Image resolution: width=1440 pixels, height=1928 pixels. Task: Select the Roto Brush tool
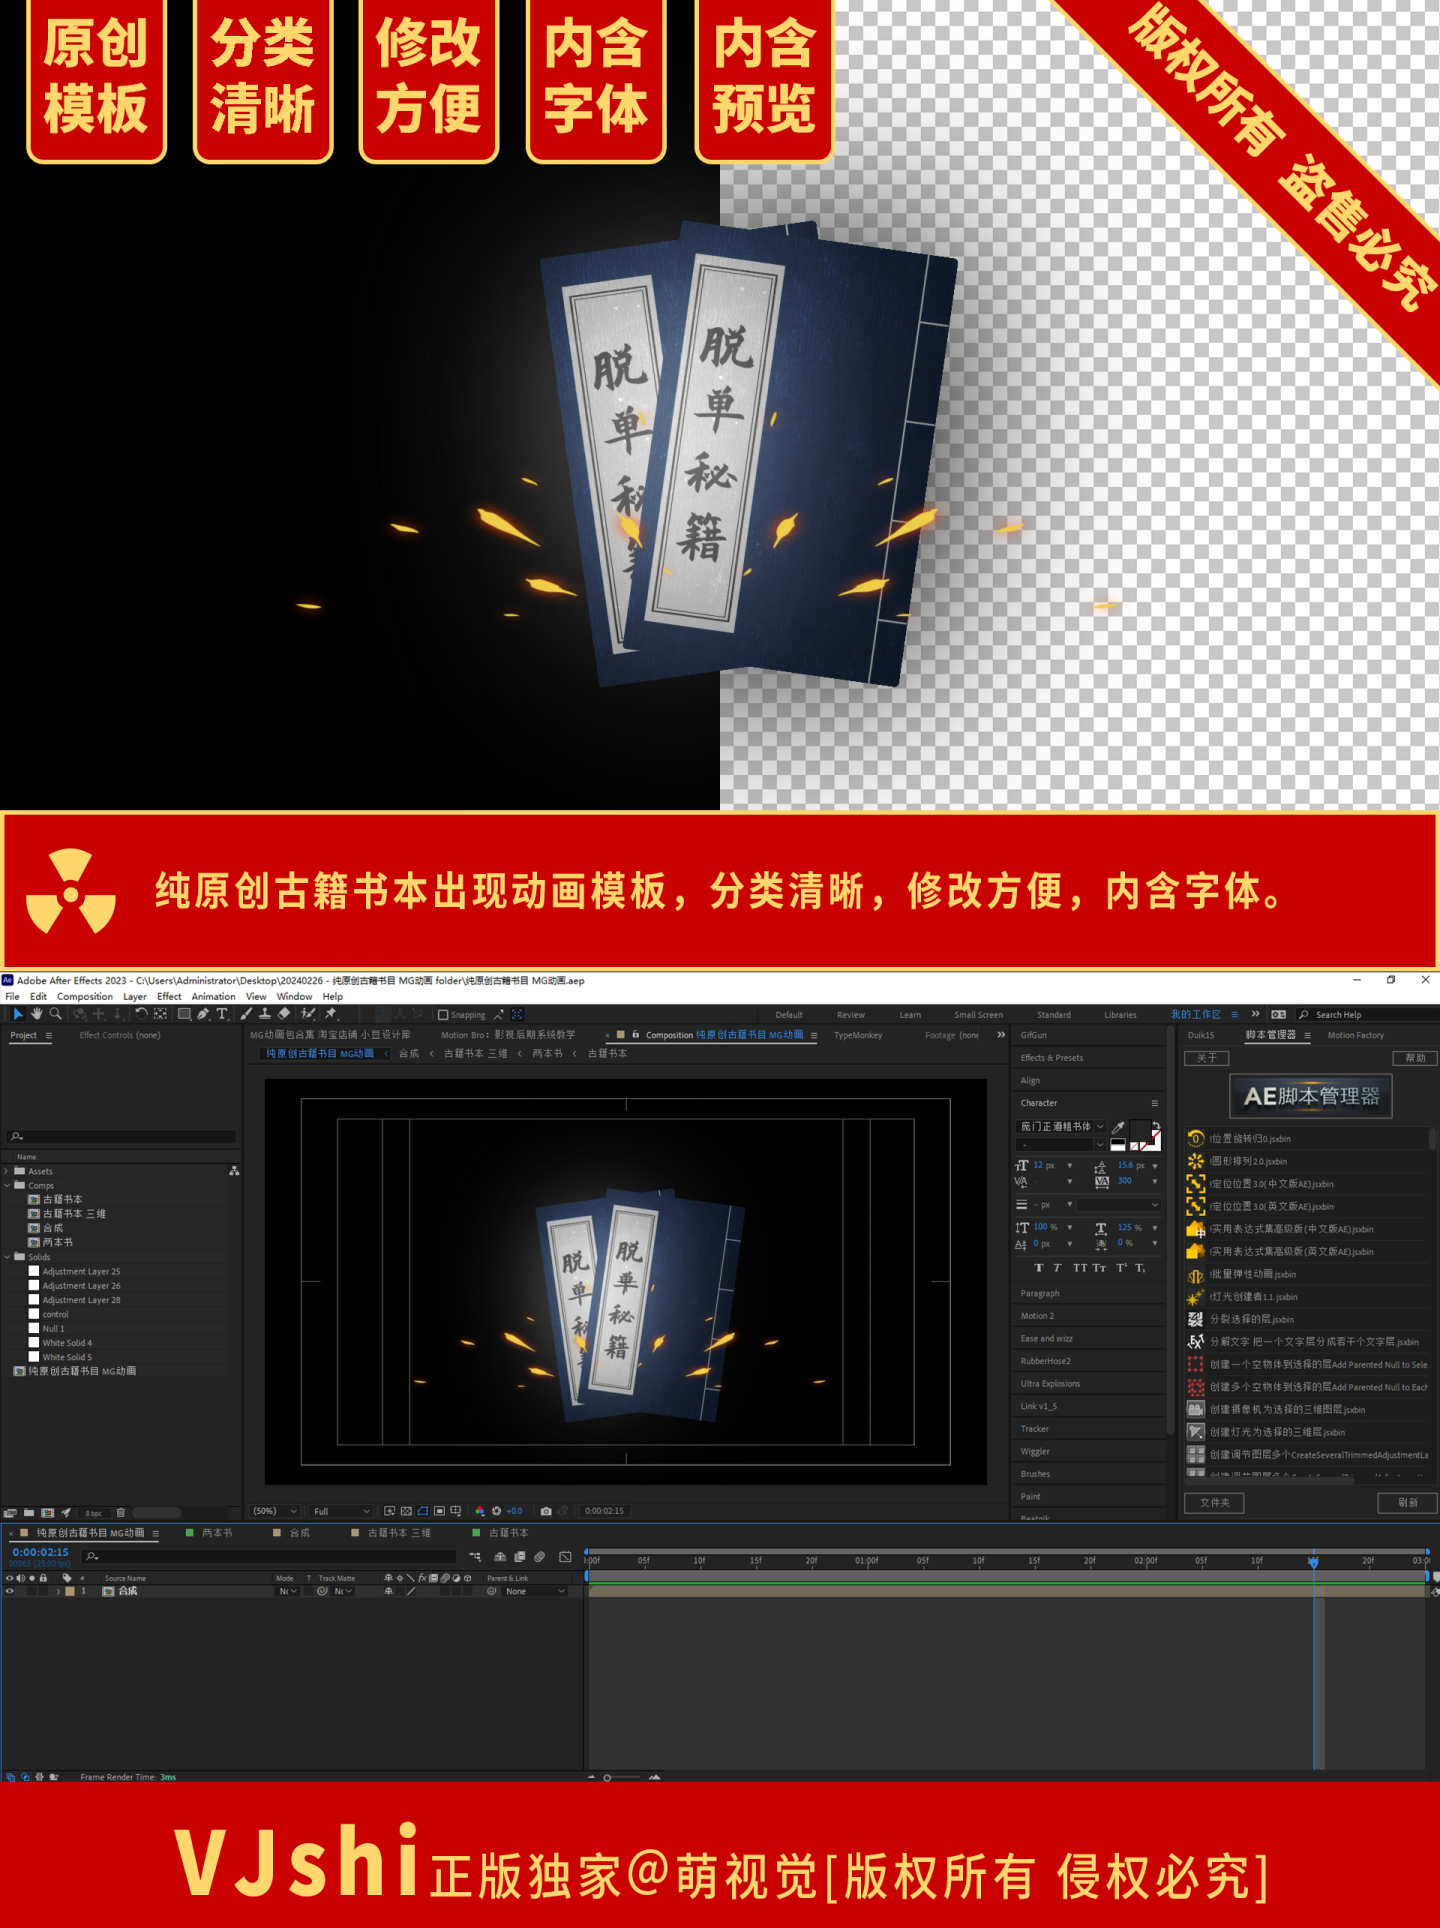pos(308,1014)
